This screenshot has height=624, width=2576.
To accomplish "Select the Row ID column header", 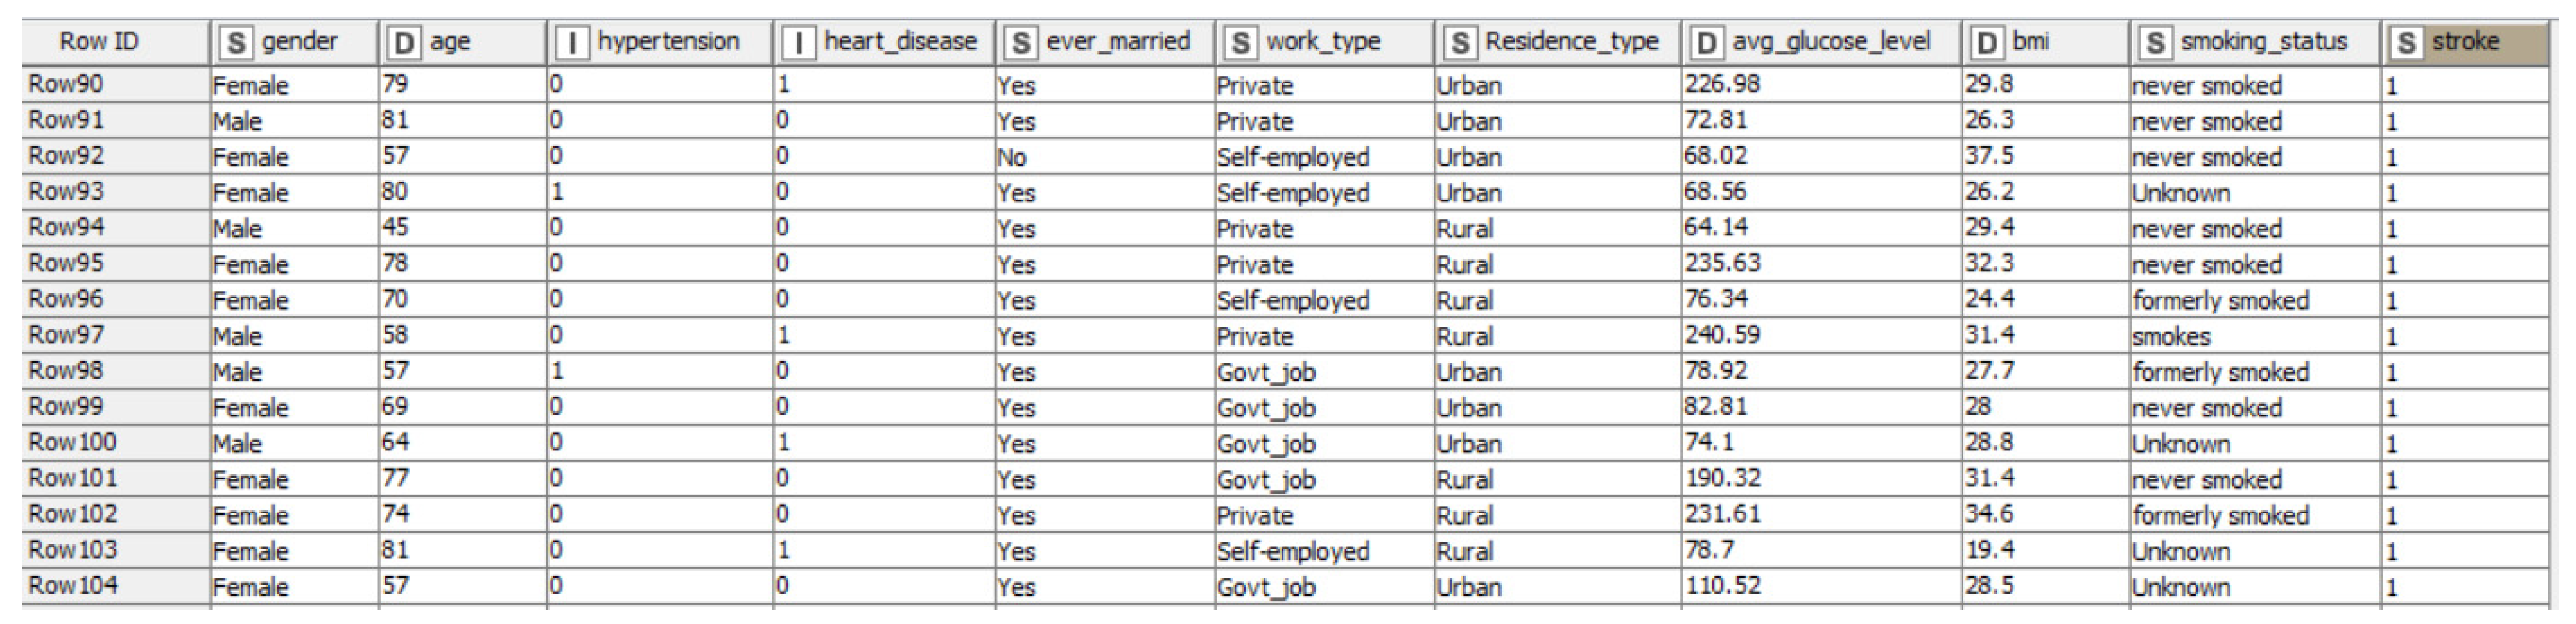I will (99, 42).
